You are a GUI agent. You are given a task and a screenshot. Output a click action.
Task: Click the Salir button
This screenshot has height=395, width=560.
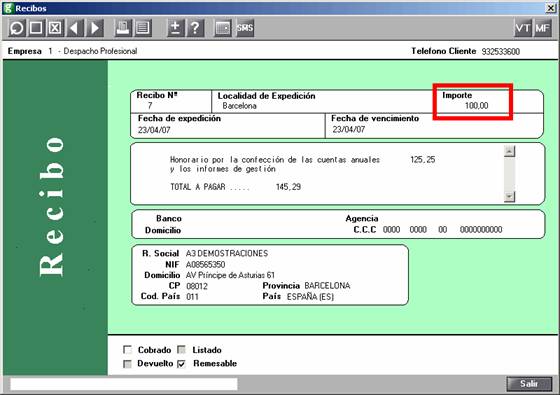click(x=529, y=384)
